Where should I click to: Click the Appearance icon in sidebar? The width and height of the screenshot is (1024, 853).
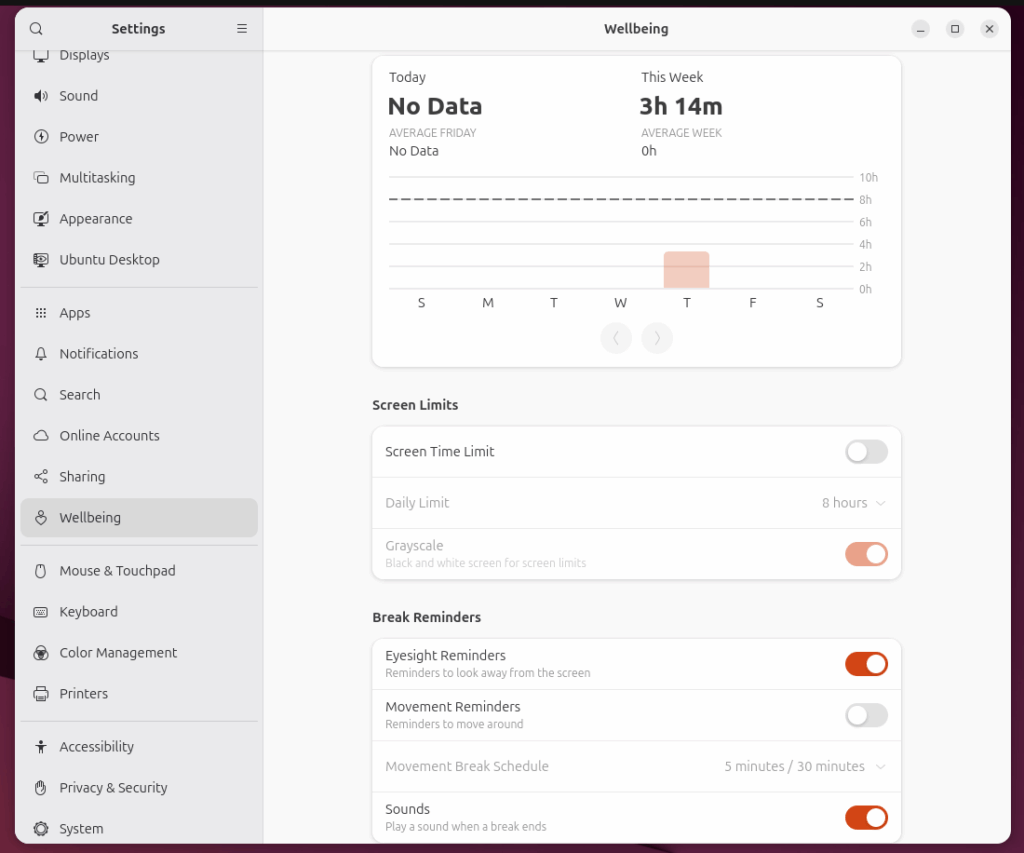(x=41, y=219)
